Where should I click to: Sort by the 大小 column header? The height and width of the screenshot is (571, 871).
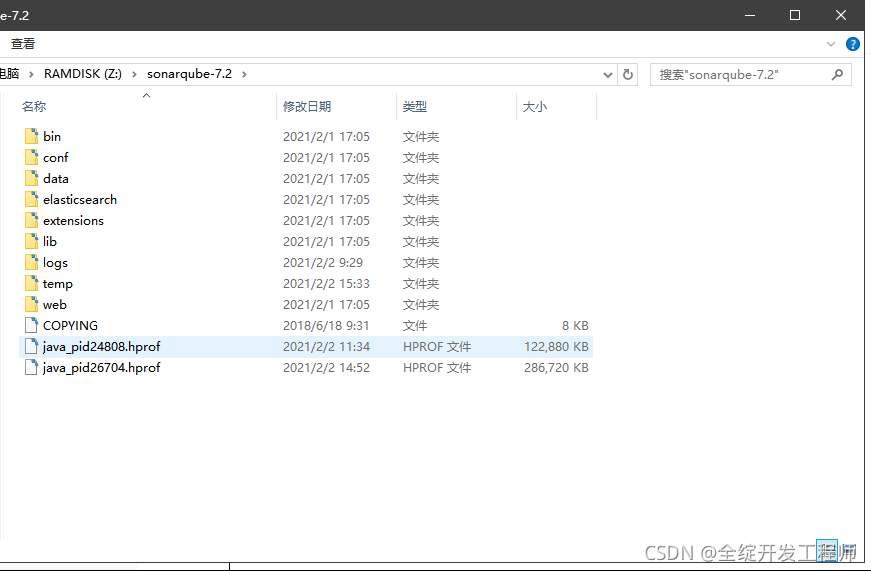click(534, 107)
